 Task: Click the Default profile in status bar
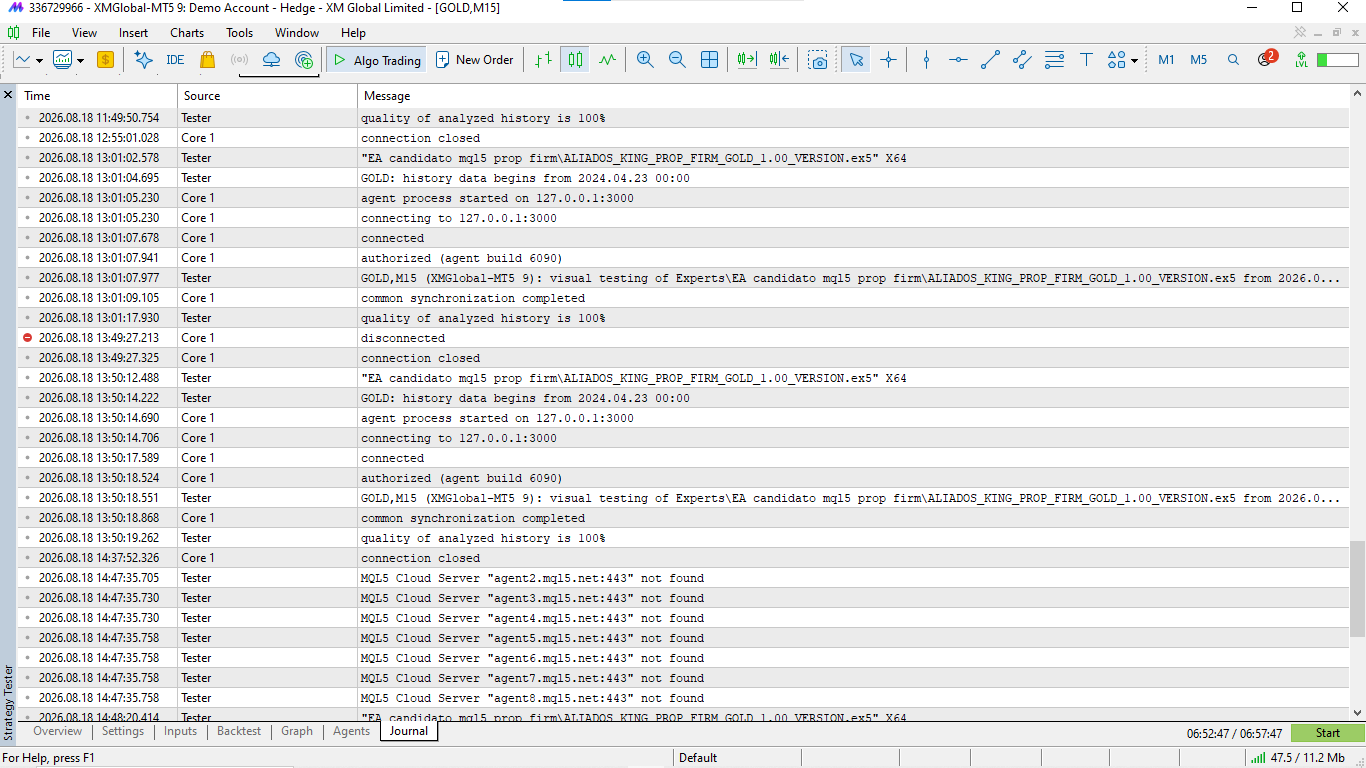698,758
